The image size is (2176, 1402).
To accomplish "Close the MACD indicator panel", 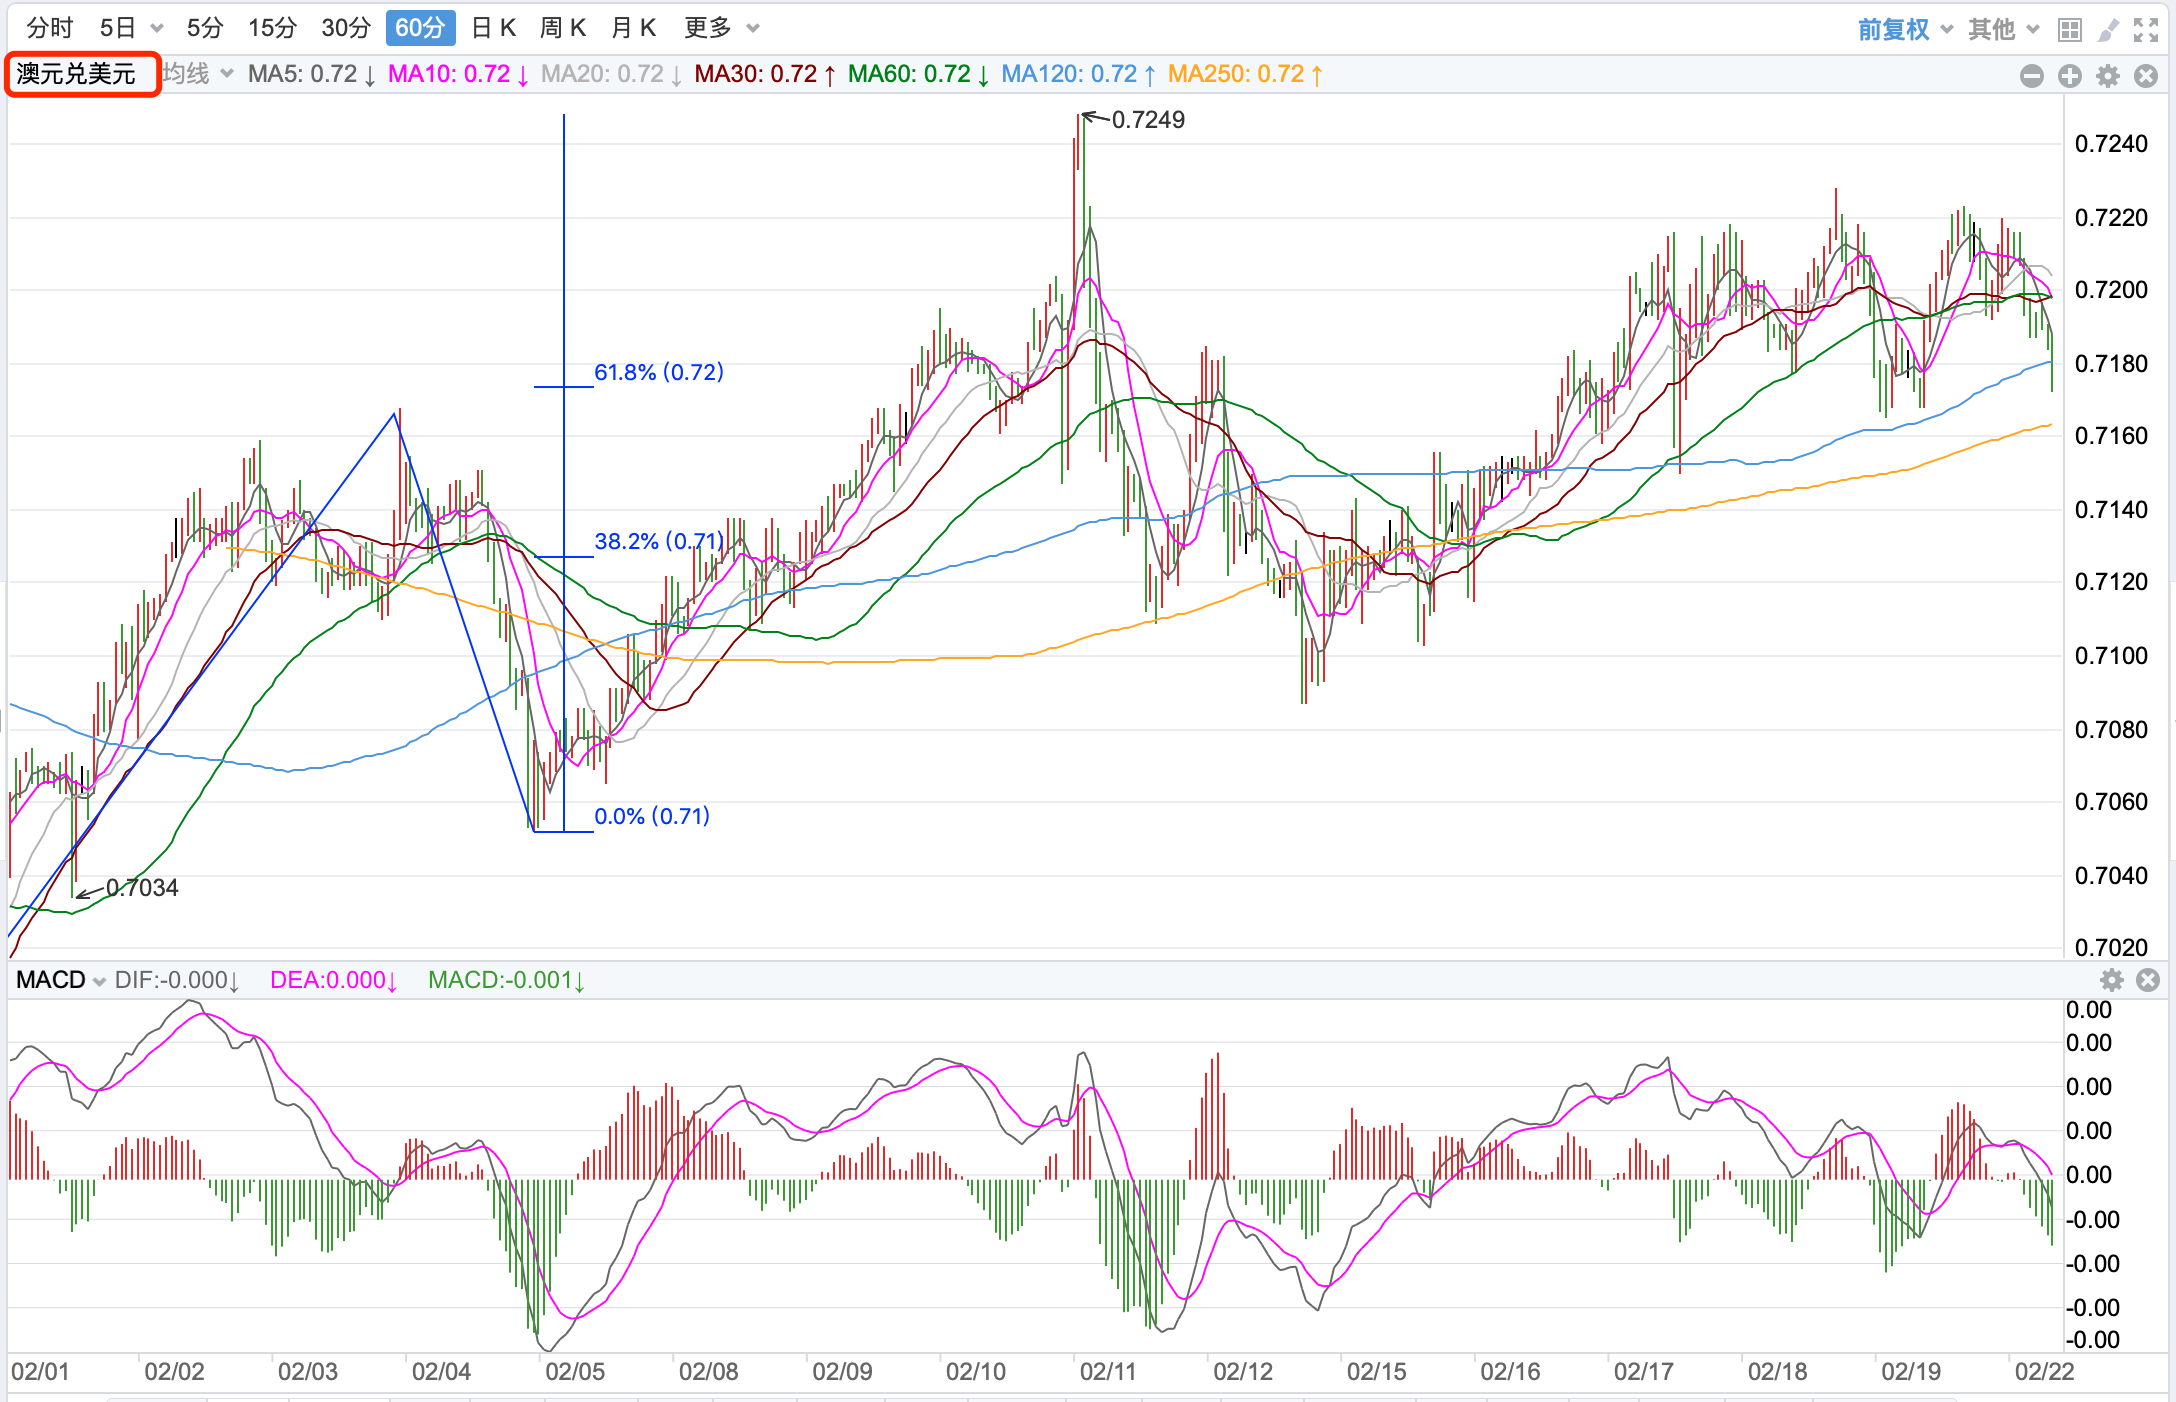I will coord(2147,980).
